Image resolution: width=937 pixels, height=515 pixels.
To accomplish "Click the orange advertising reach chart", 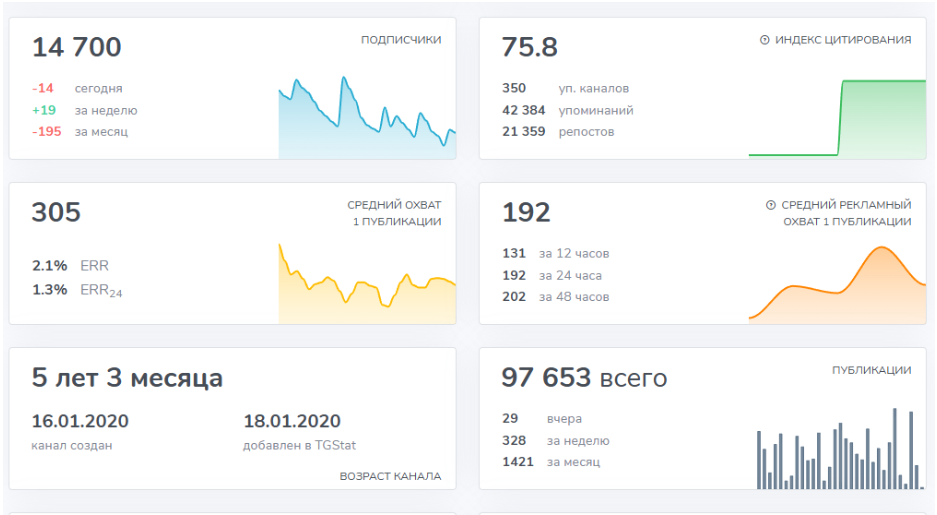I will 837,285.
